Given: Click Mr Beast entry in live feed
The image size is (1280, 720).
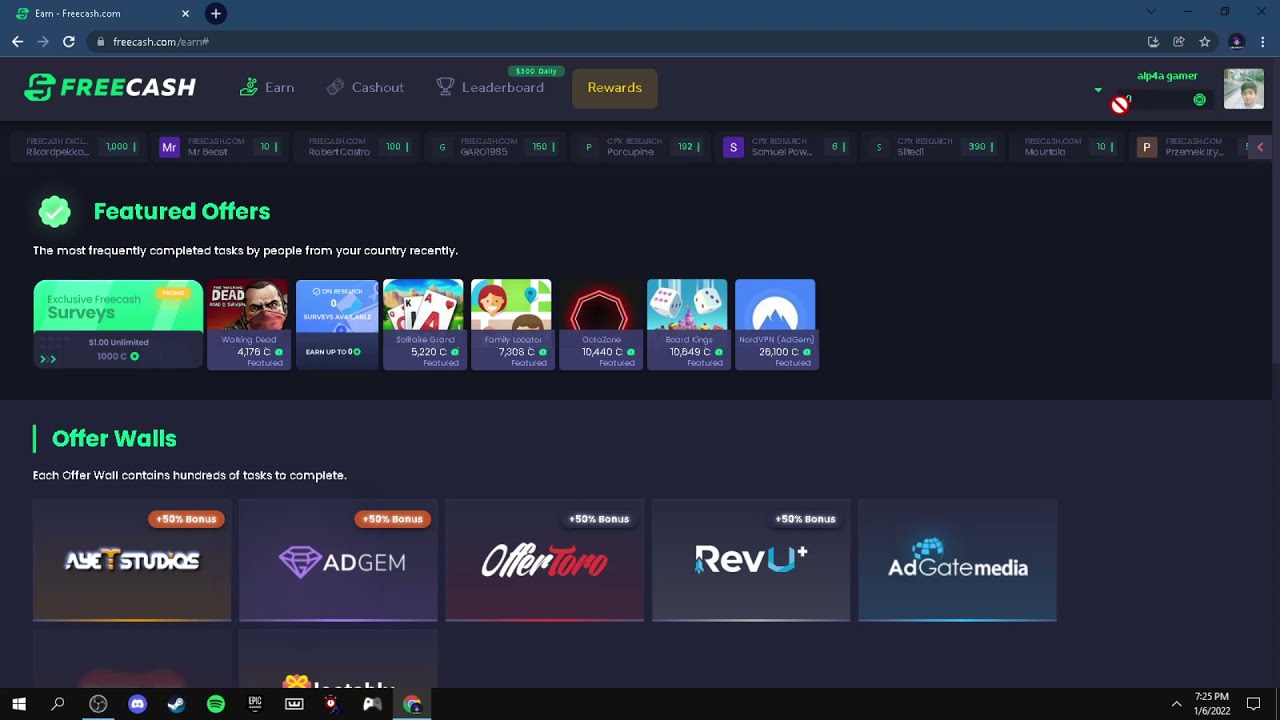Looking at the screenshot, I should [x=219, y=147].
